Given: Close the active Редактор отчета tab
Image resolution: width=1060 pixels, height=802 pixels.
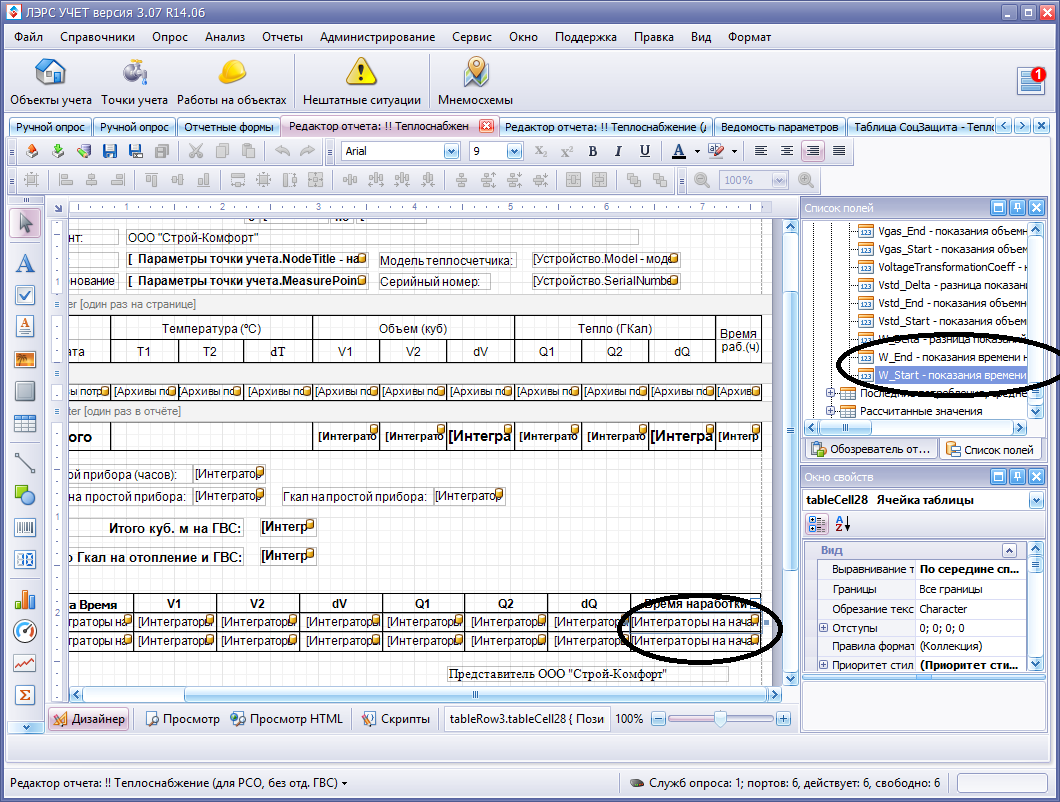Looking at the screenshot, I should (486, 126).
